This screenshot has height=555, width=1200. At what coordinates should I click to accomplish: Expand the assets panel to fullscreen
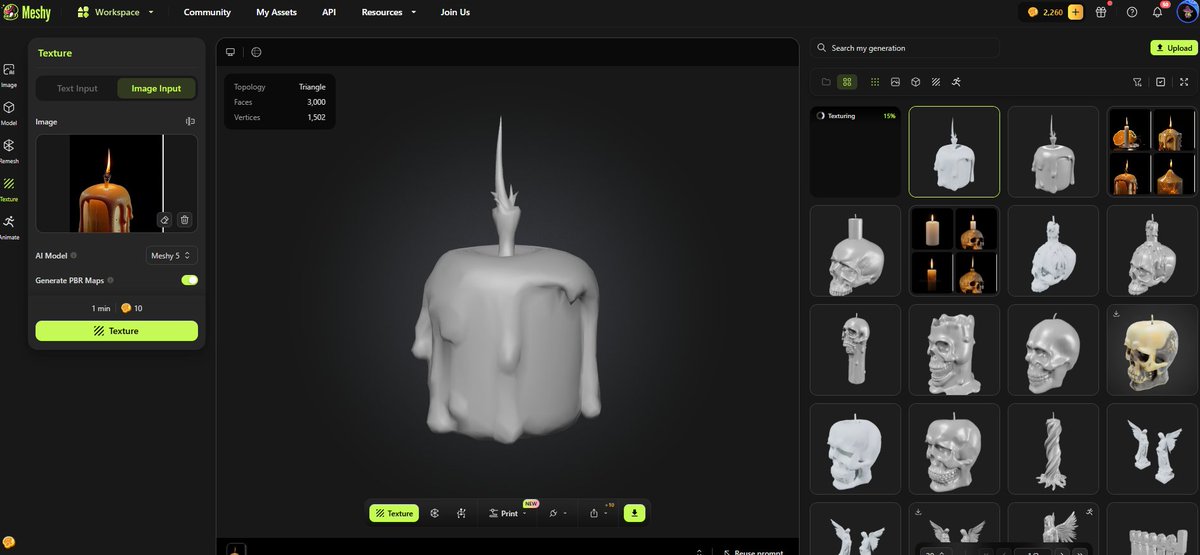(1184, 82)
